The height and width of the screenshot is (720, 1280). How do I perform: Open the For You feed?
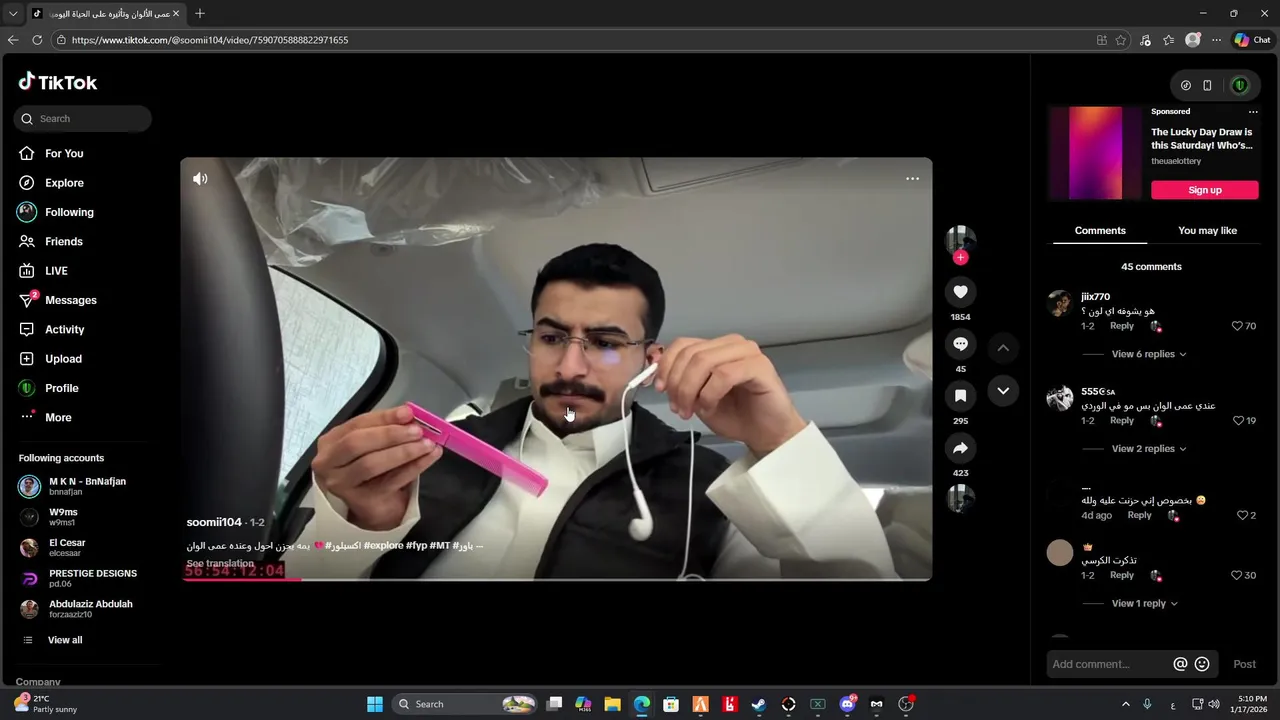pyautogui.click(x=64, y=154)
